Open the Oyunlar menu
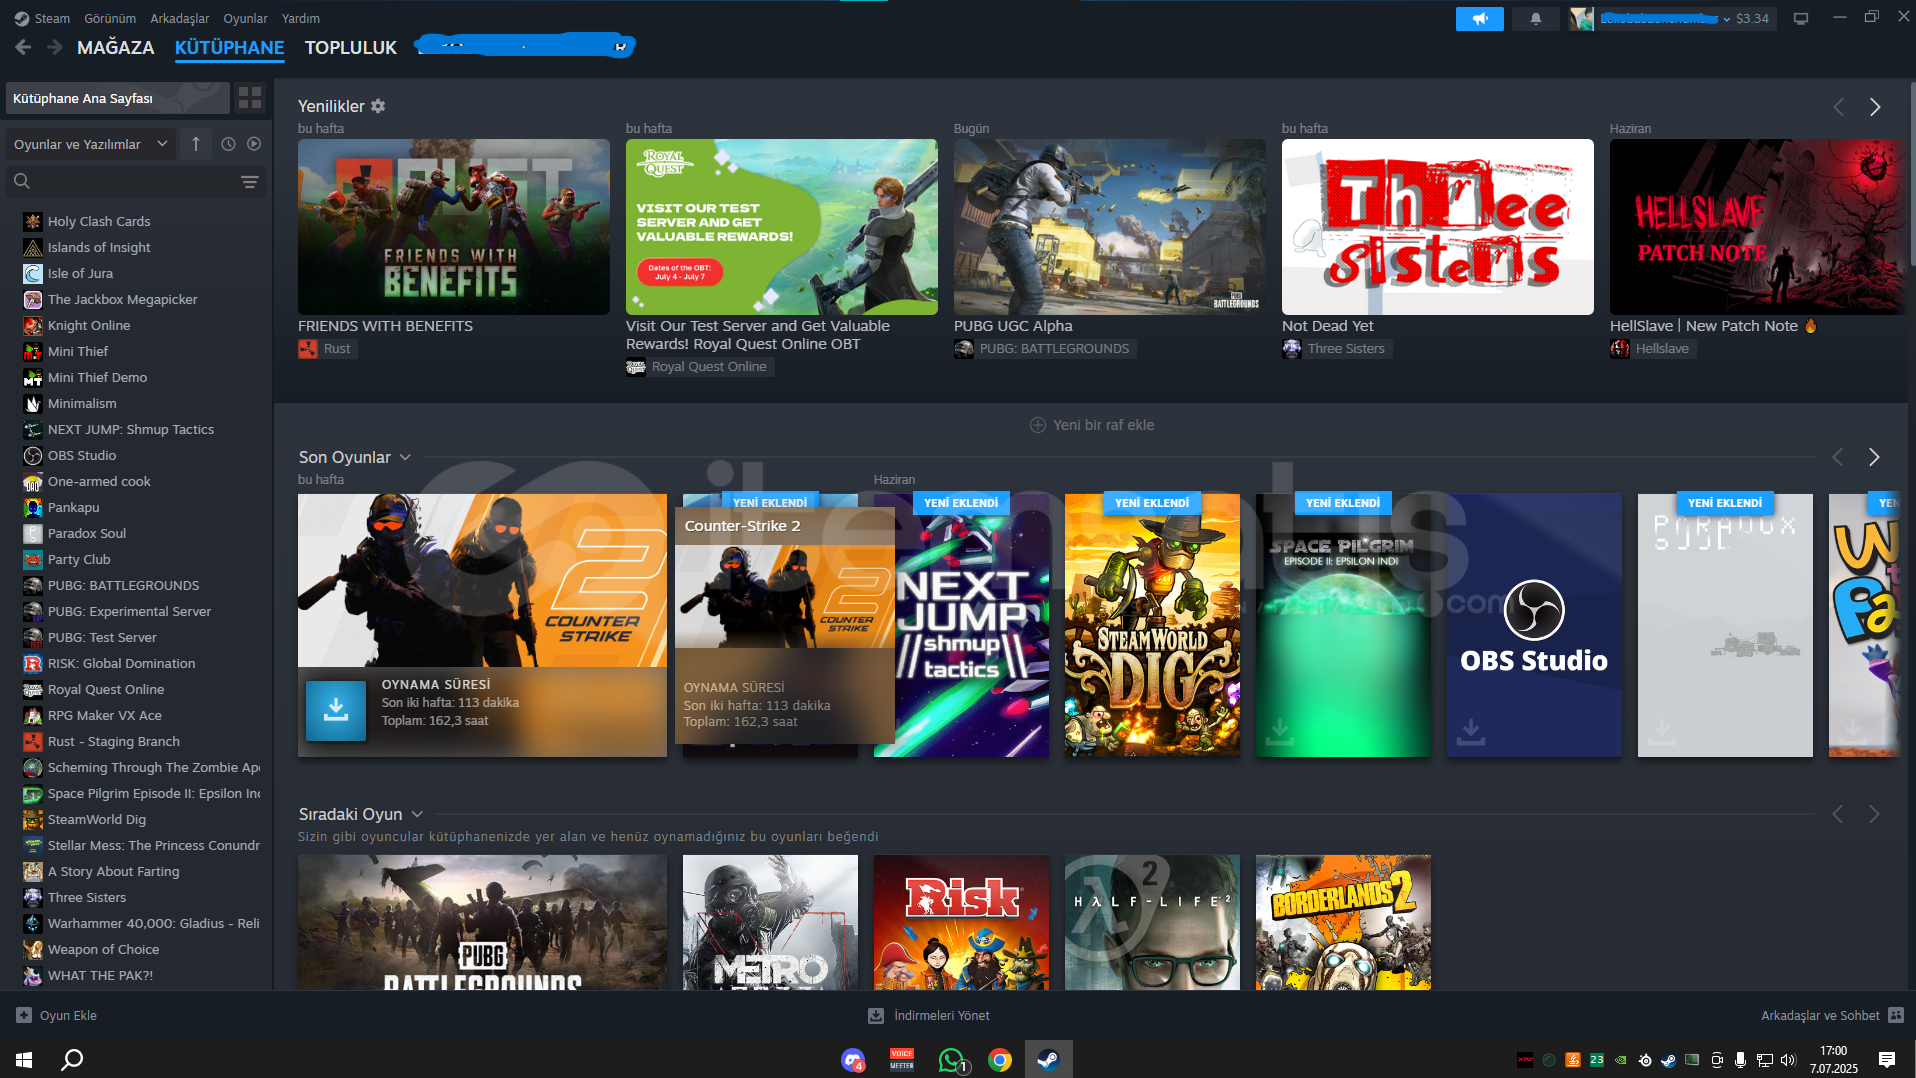This screenshot has height=1078, width=1916. click(x=245, y=18)
